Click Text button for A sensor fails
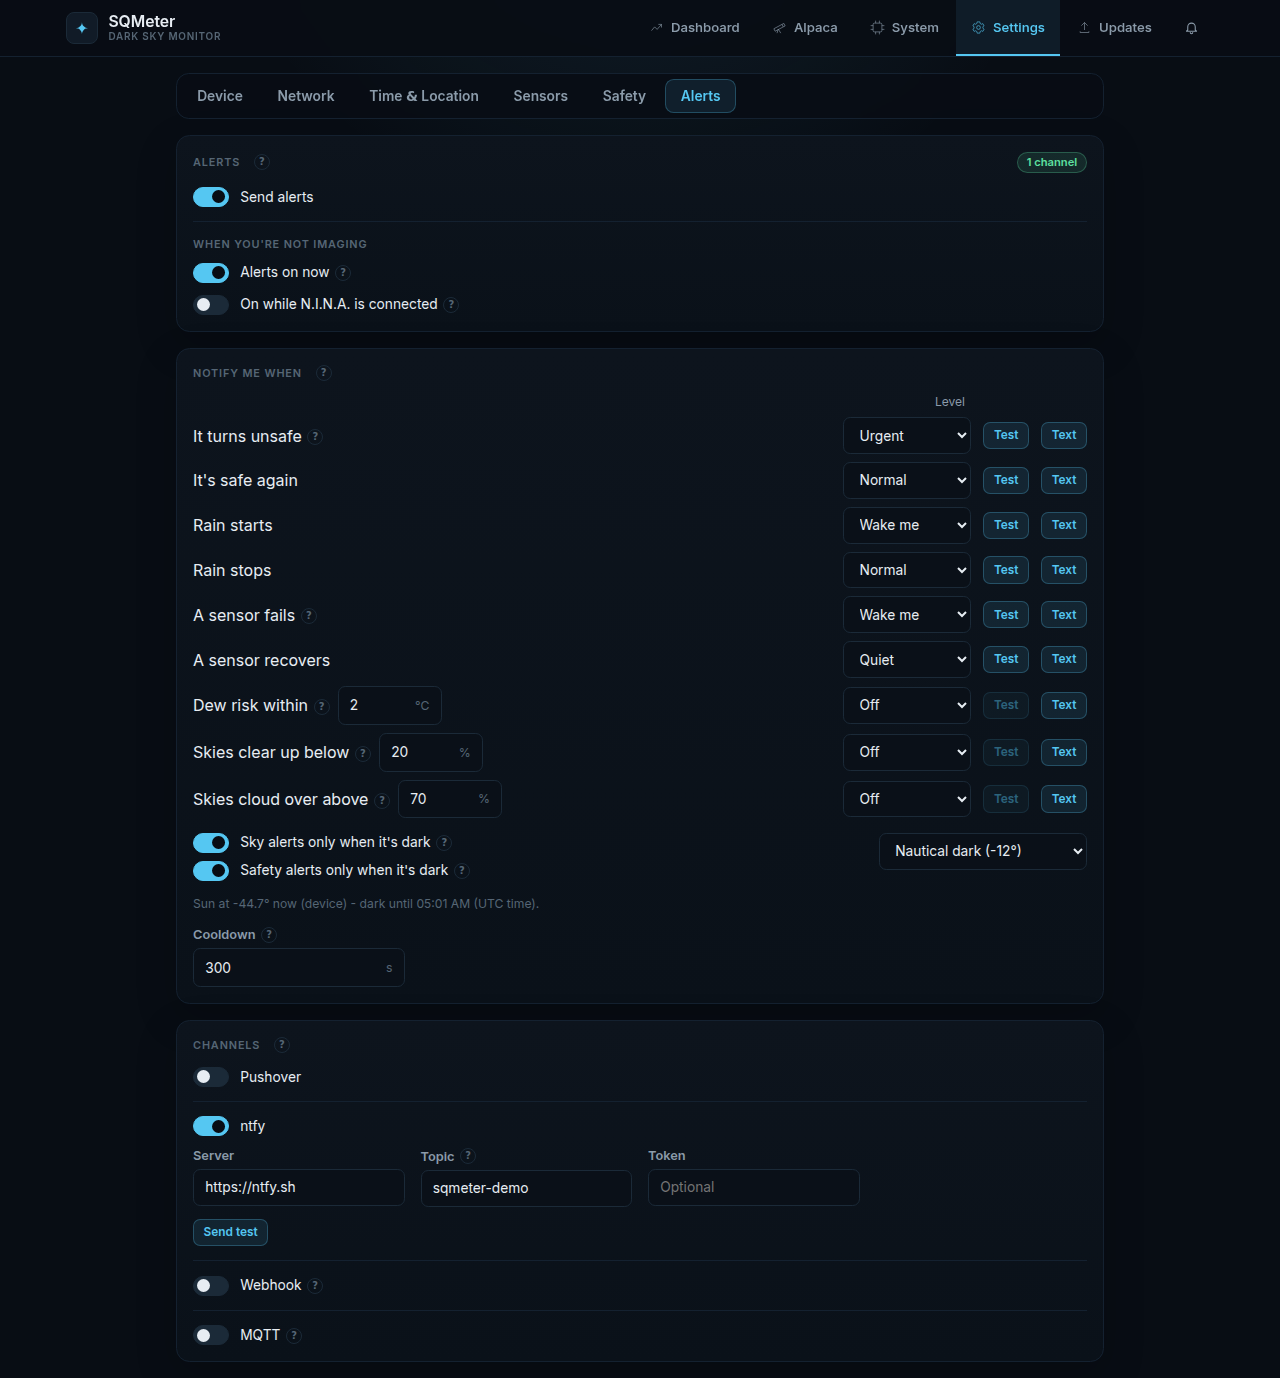 click(x=1064, y=615)
